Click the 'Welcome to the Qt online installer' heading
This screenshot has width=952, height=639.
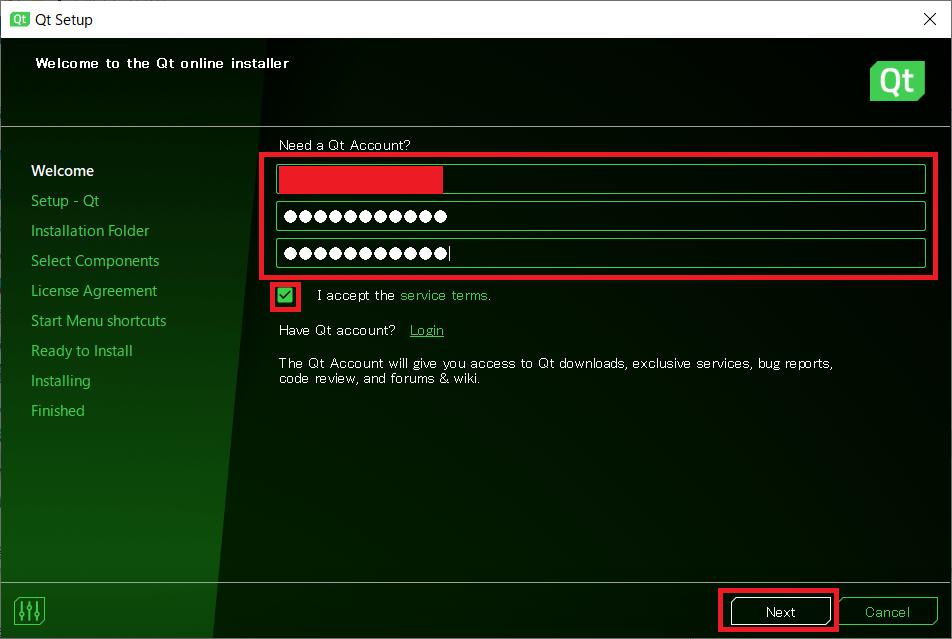click(162, 63)
